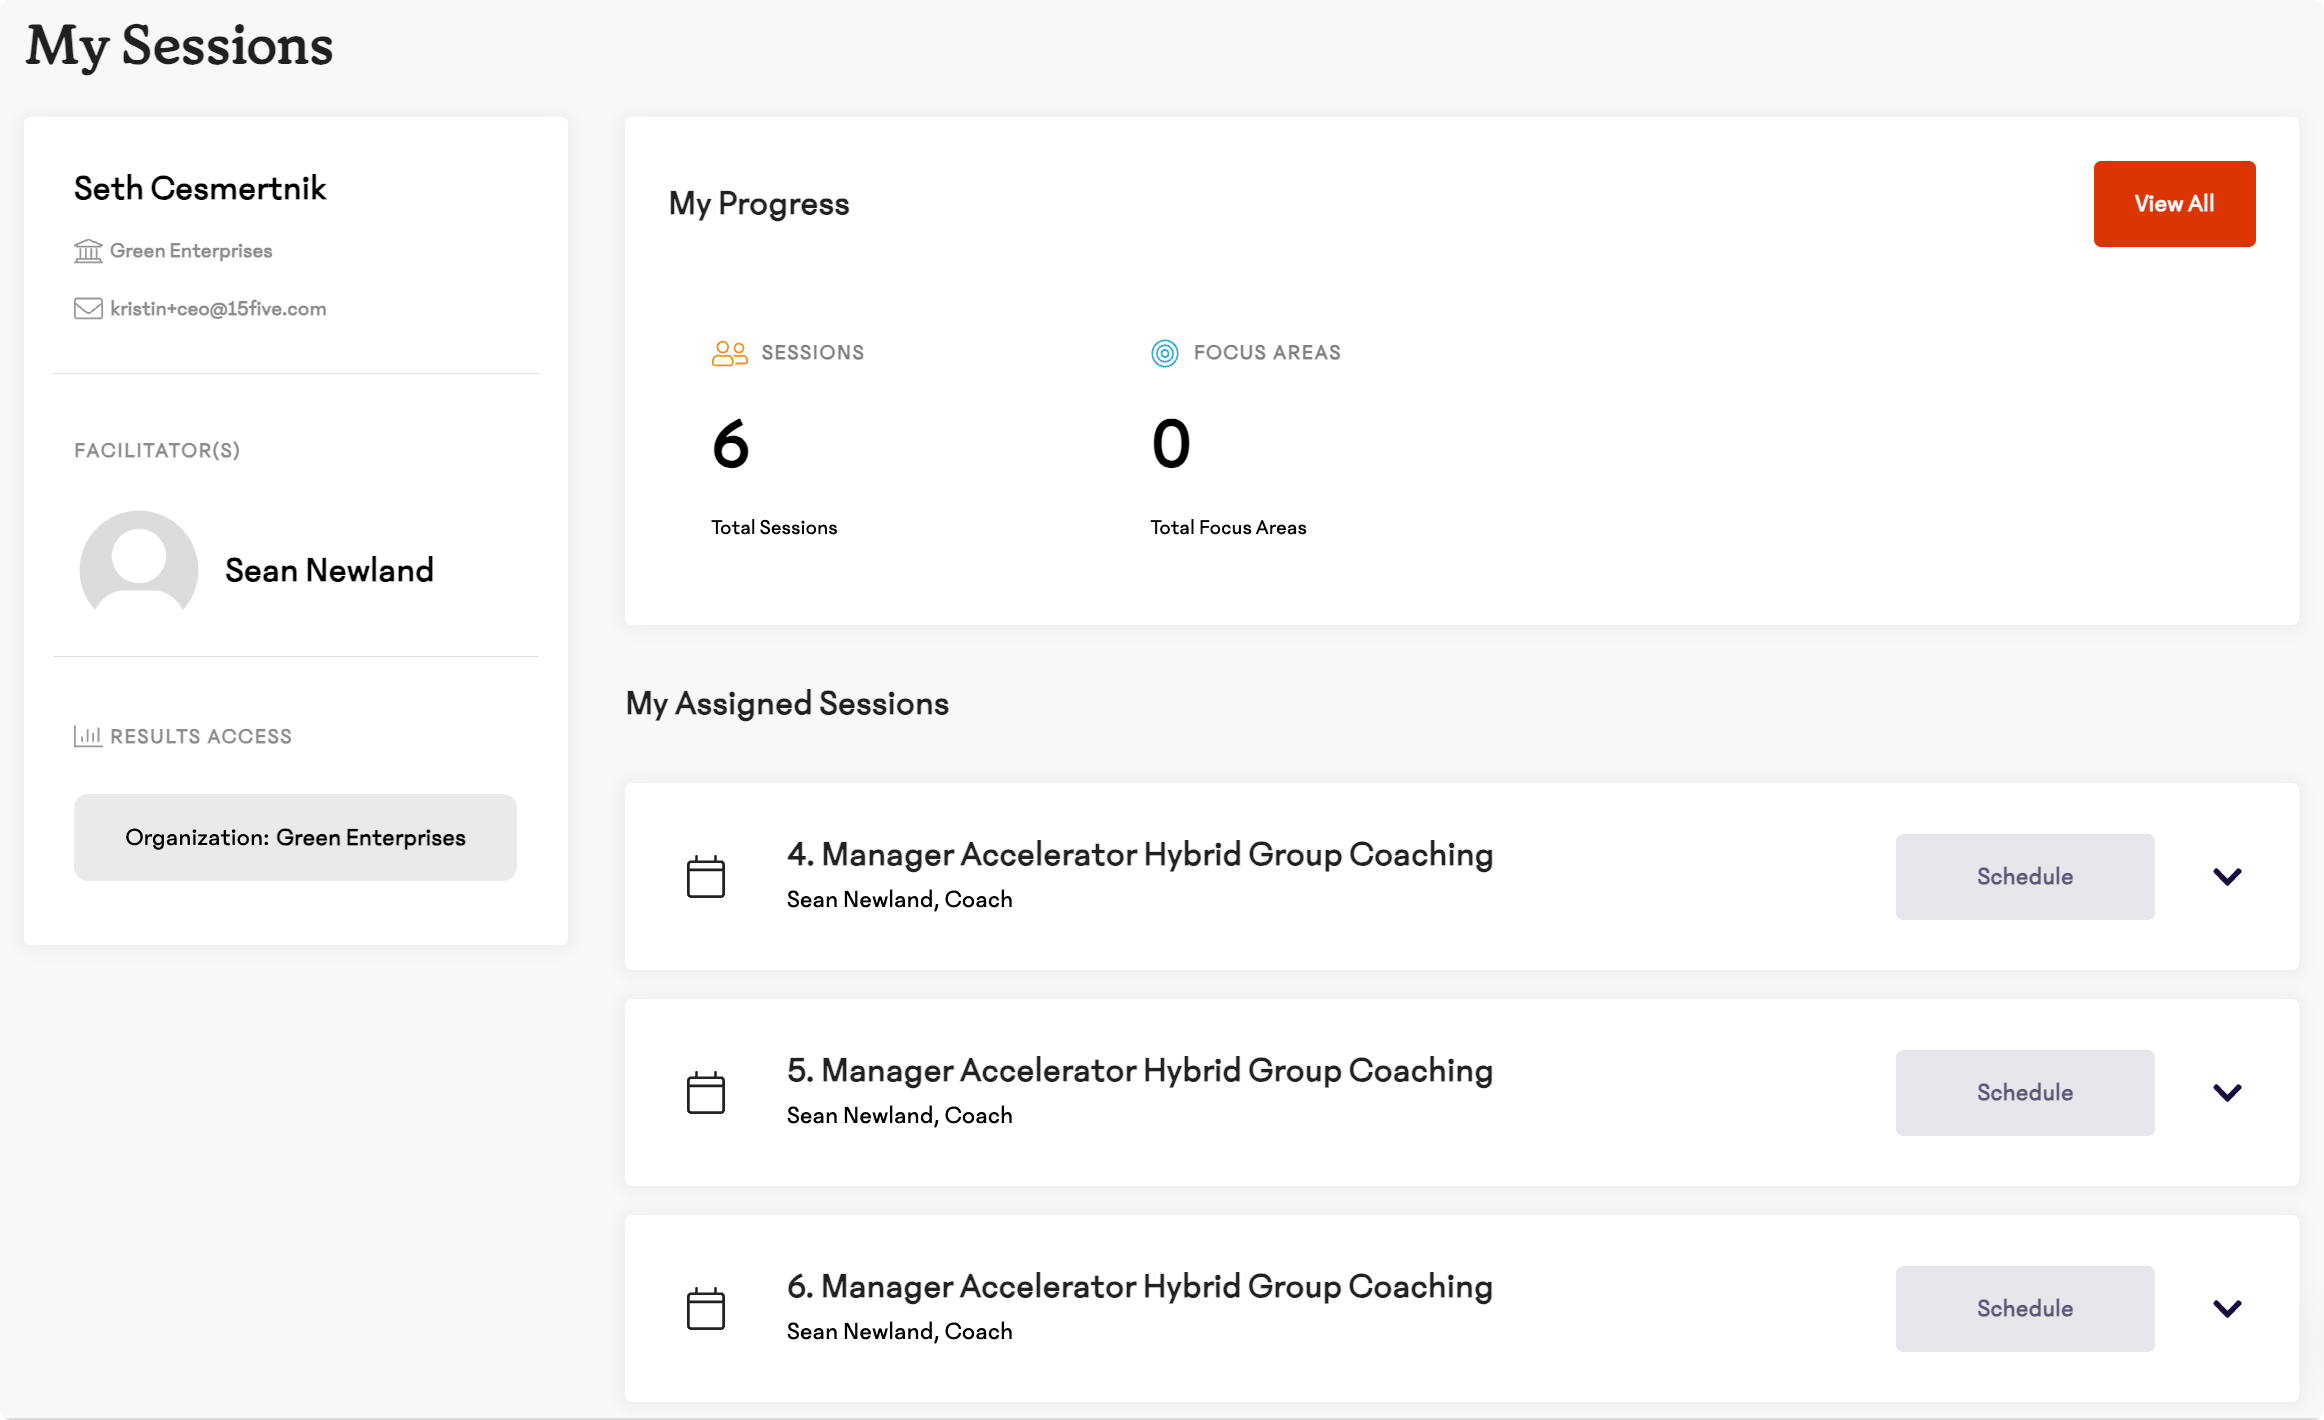Click the total sessions count 6

731,444
